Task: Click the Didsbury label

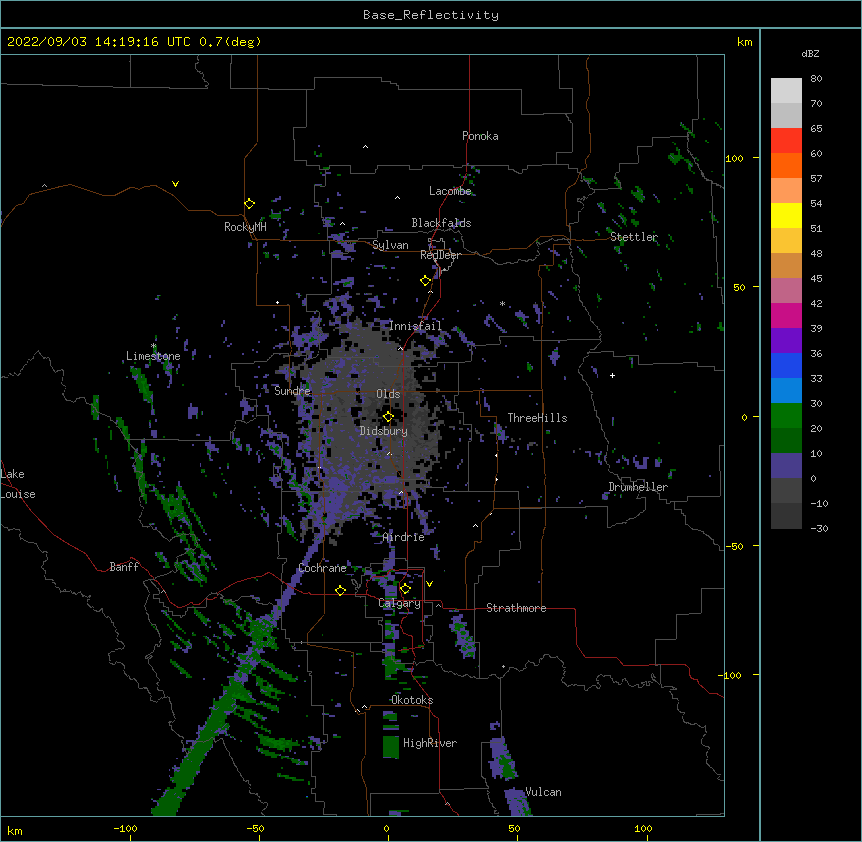Action: click(384, 431)
